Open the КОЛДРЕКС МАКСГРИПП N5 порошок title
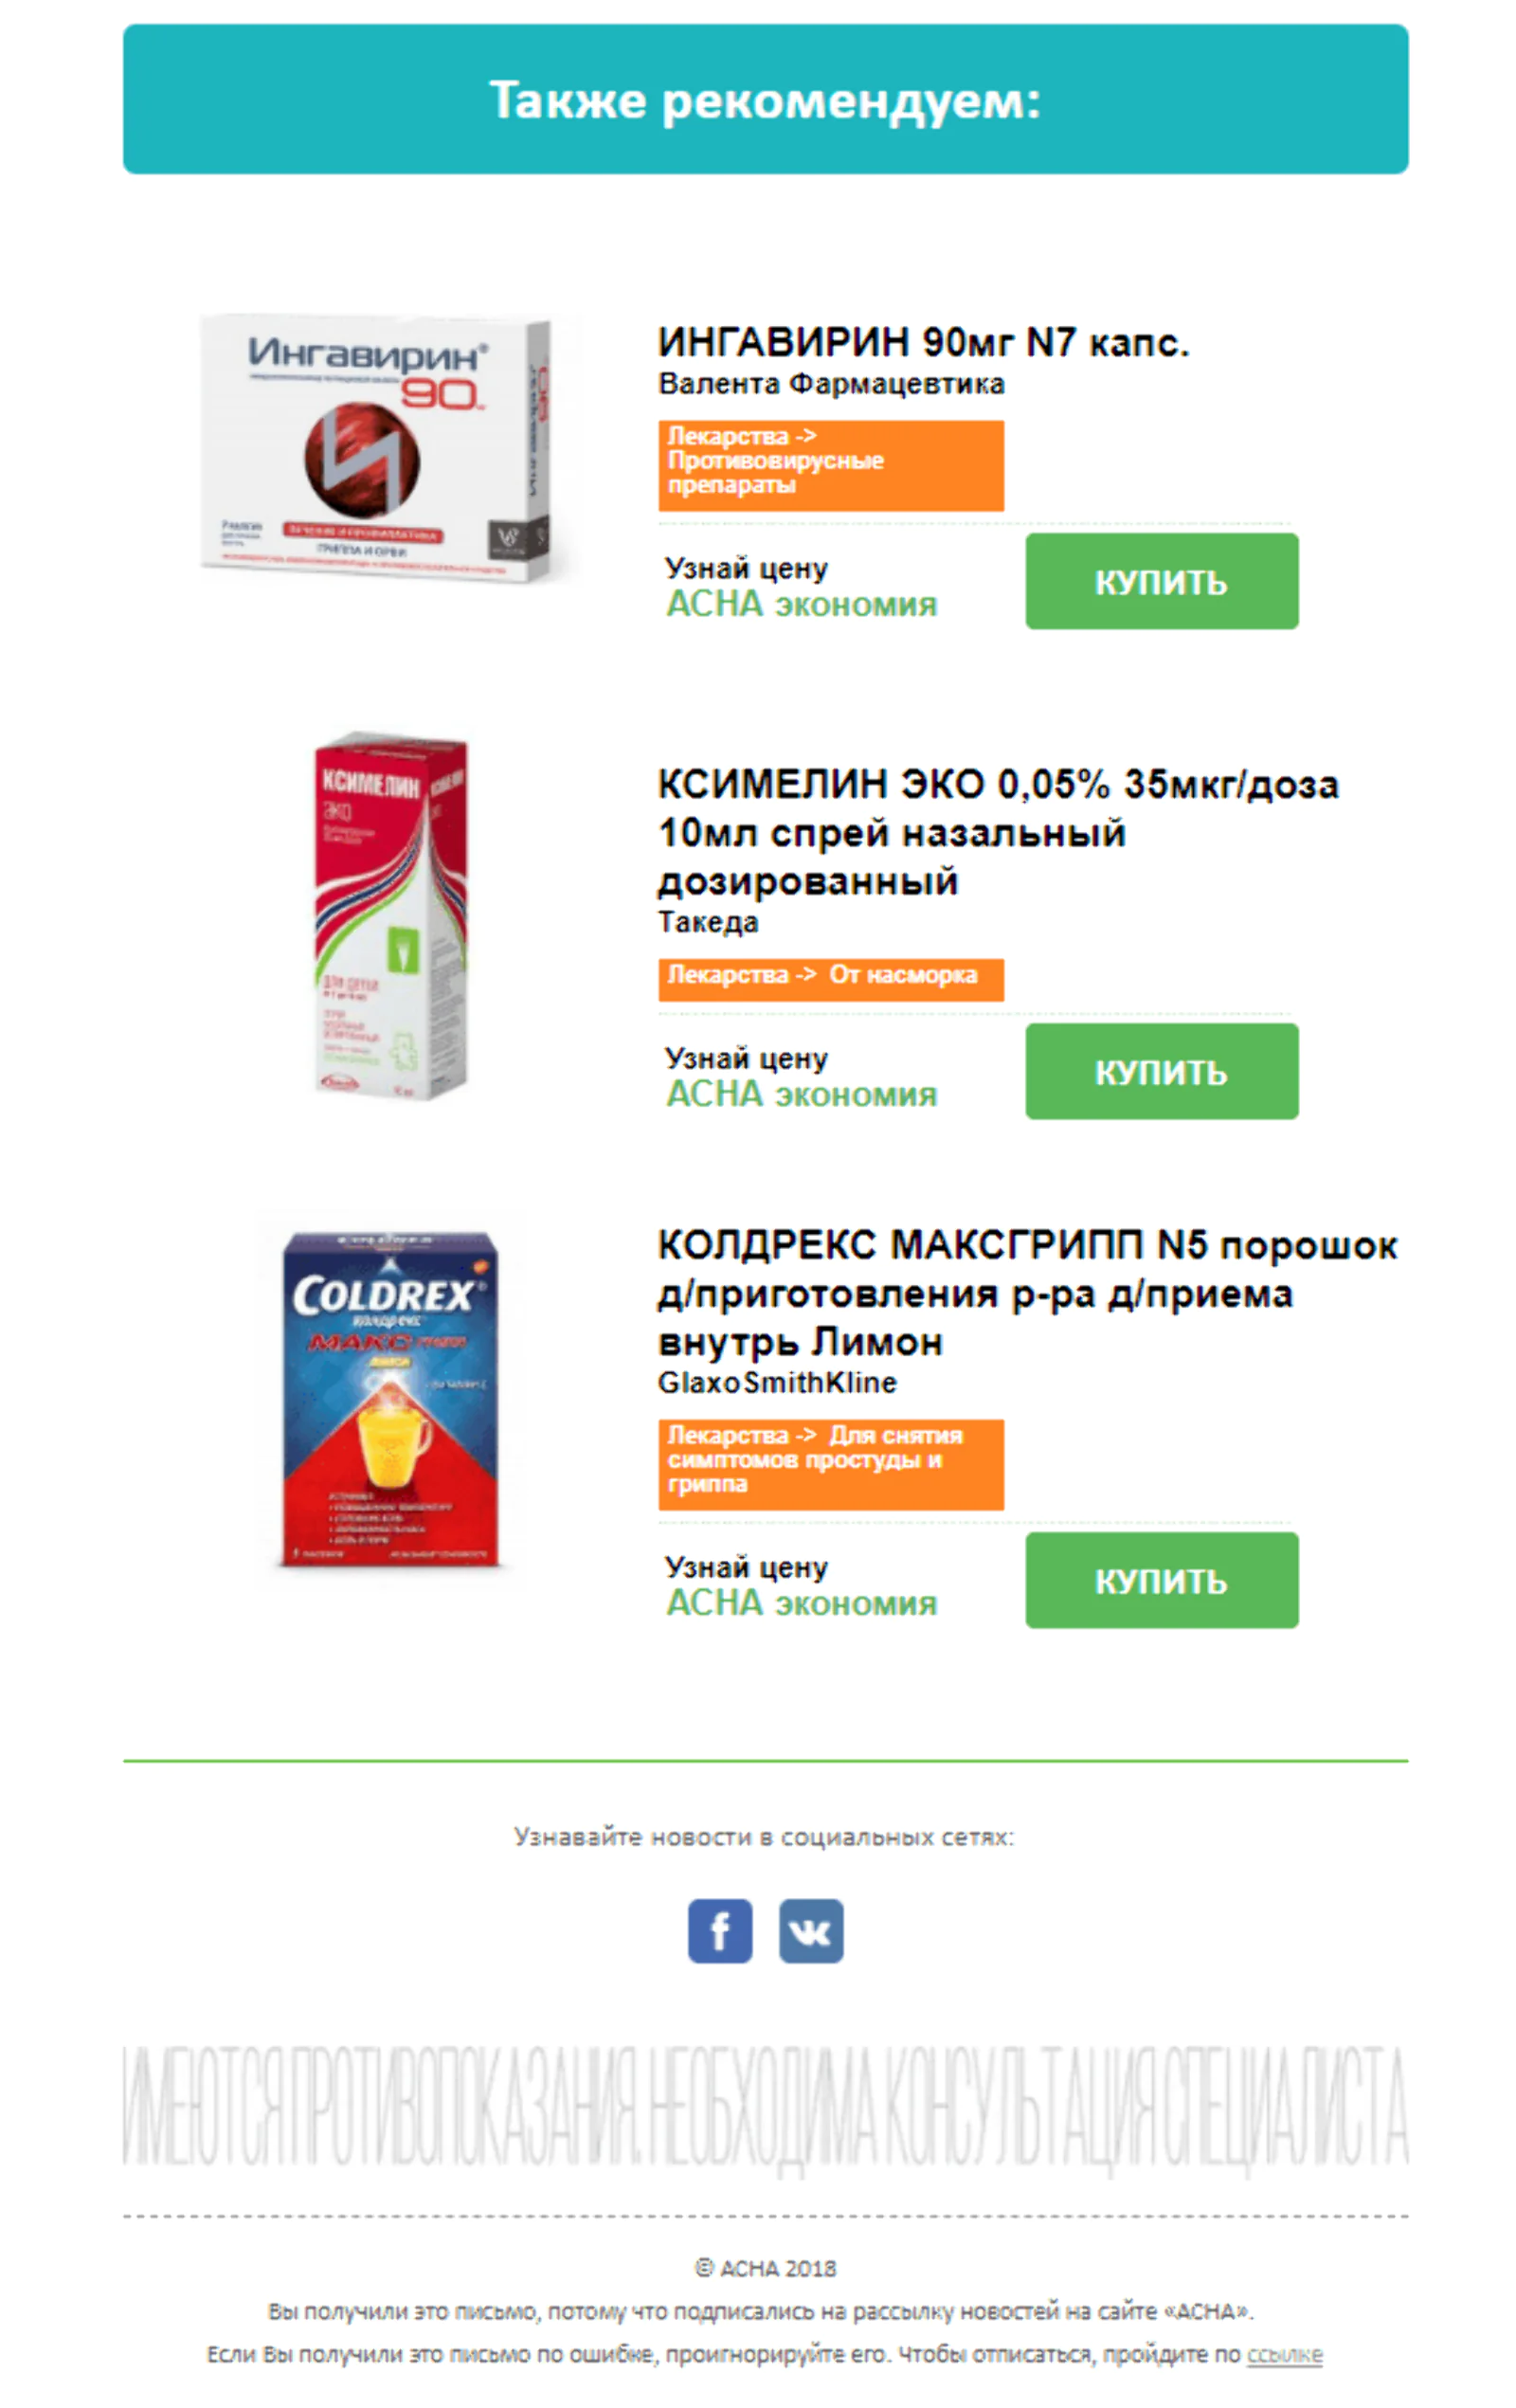This screenshot has height=2408, width=1516. pyautogui.click(x=1027, y=1293)
